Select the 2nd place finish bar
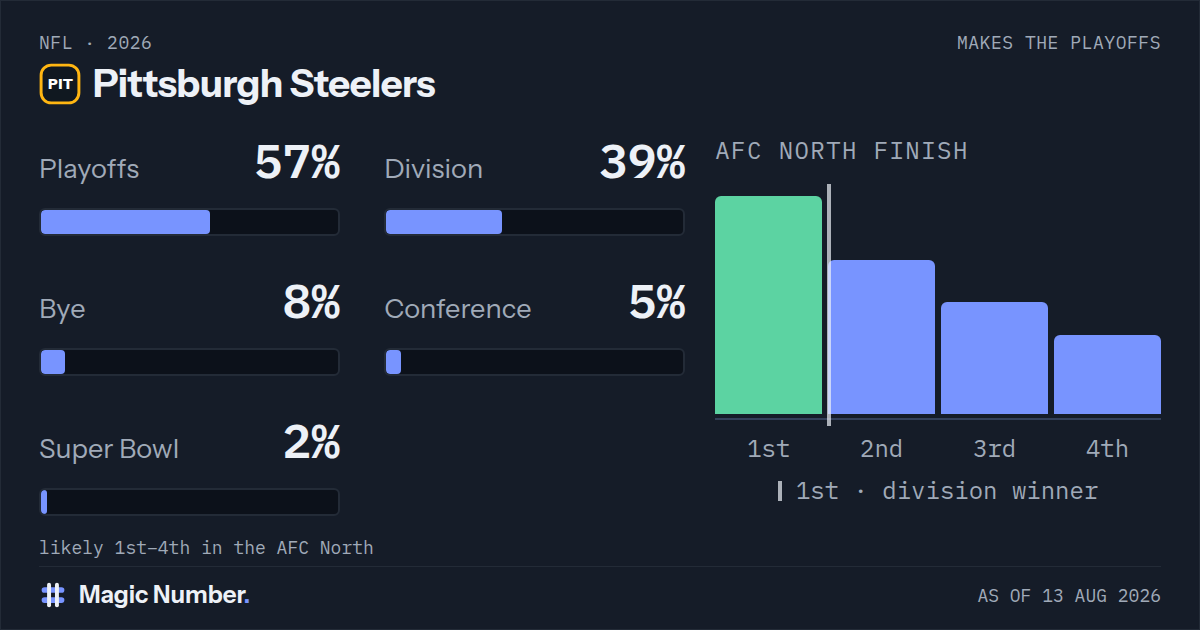The width and height of the screenshot is (1200, 630). tap(881, 337)
